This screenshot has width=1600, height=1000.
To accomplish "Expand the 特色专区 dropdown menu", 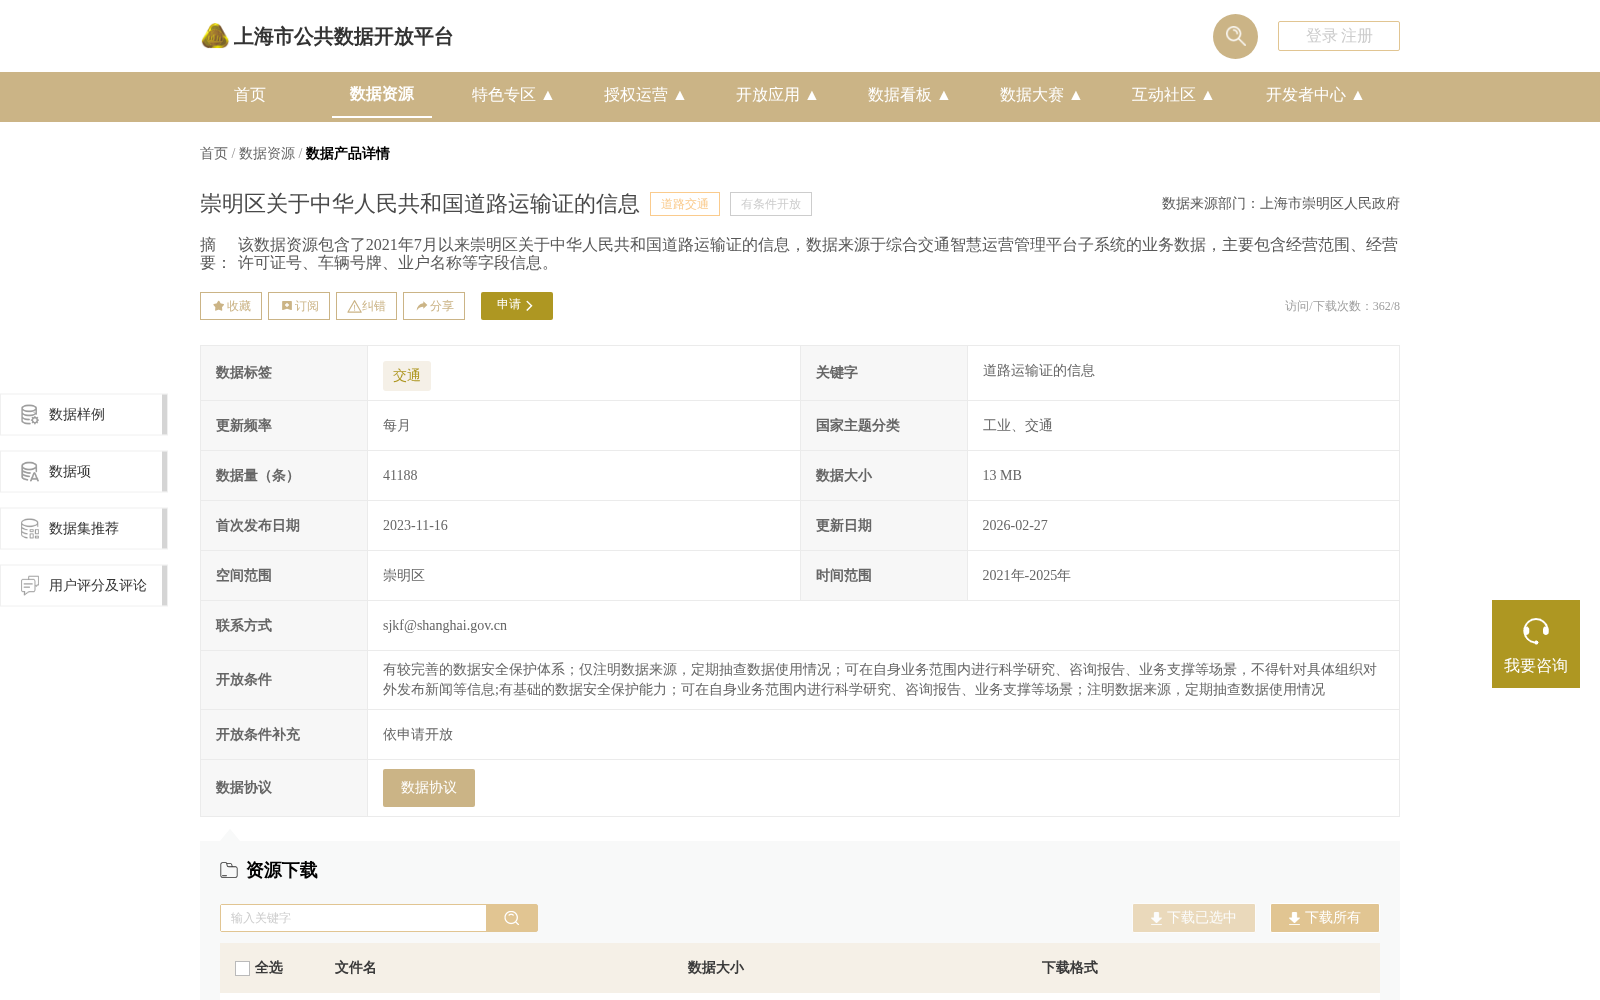I will [512, 95].
